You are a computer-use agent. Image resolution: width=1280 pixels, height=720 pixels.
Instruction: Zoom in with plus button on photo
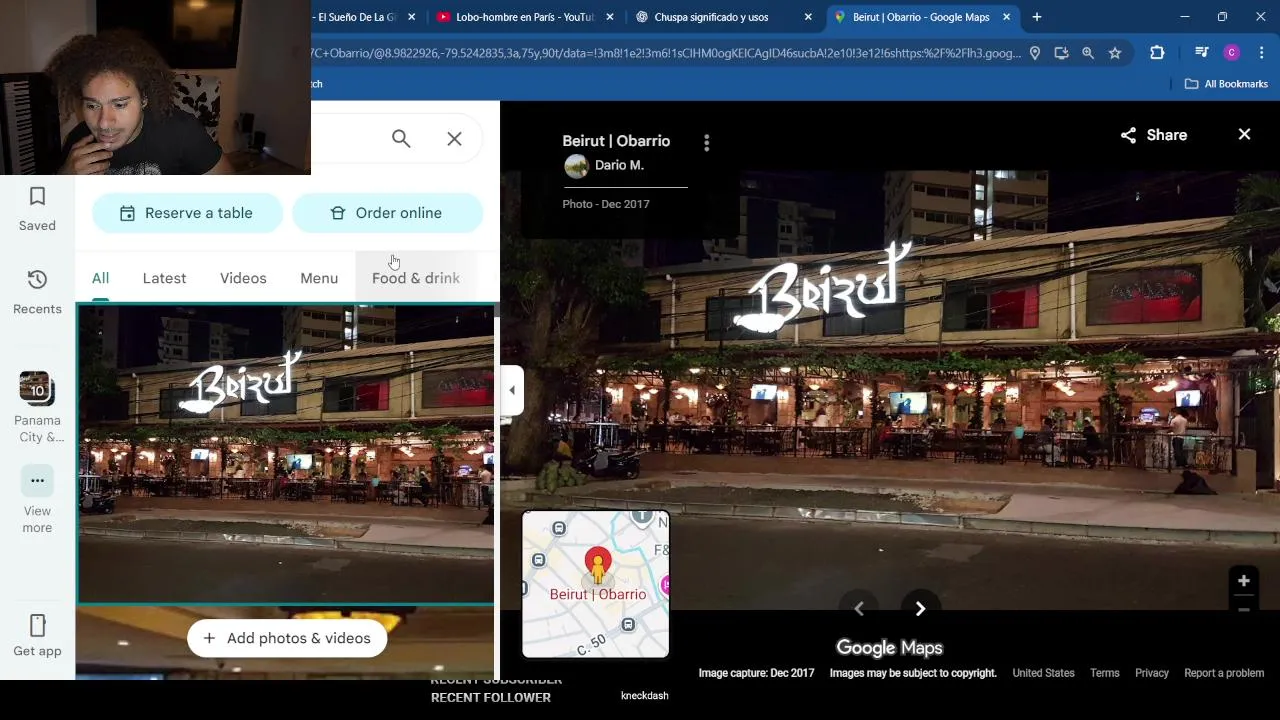click(1243, 581)
